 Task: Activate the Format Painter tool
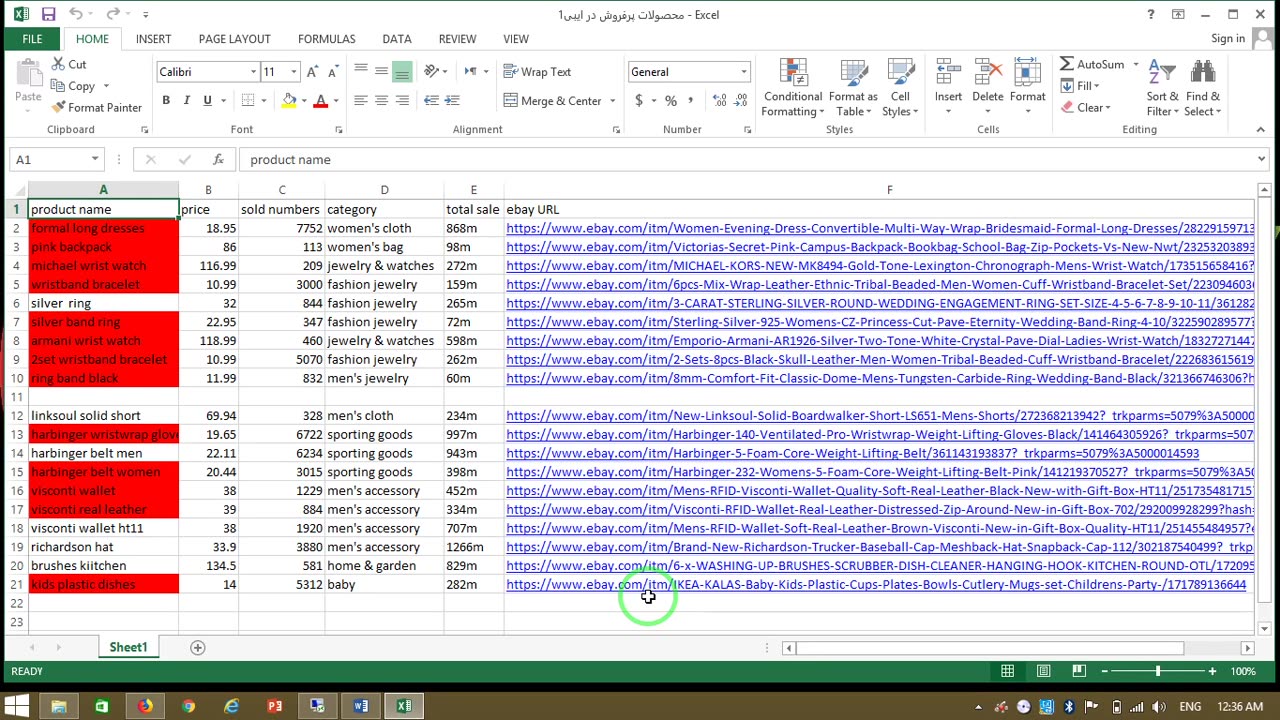(97, 107)
